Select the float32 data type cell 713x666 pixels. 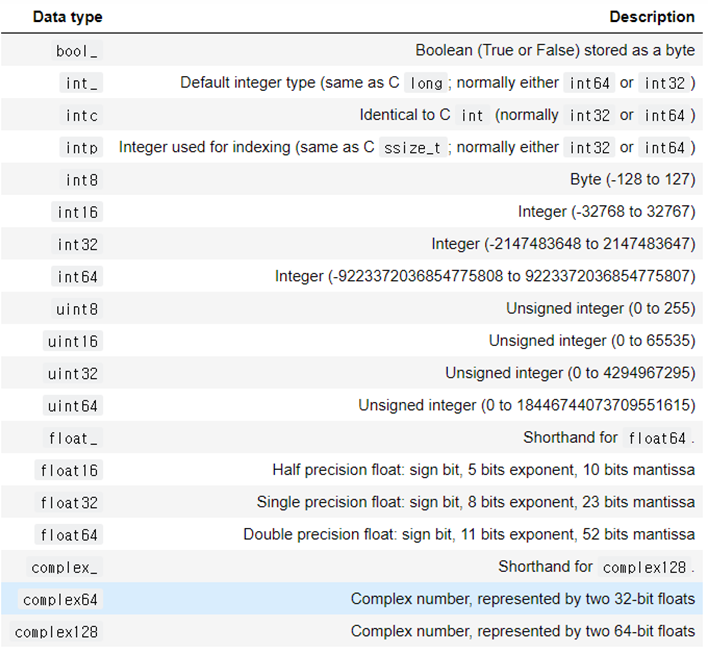[69, 503]
